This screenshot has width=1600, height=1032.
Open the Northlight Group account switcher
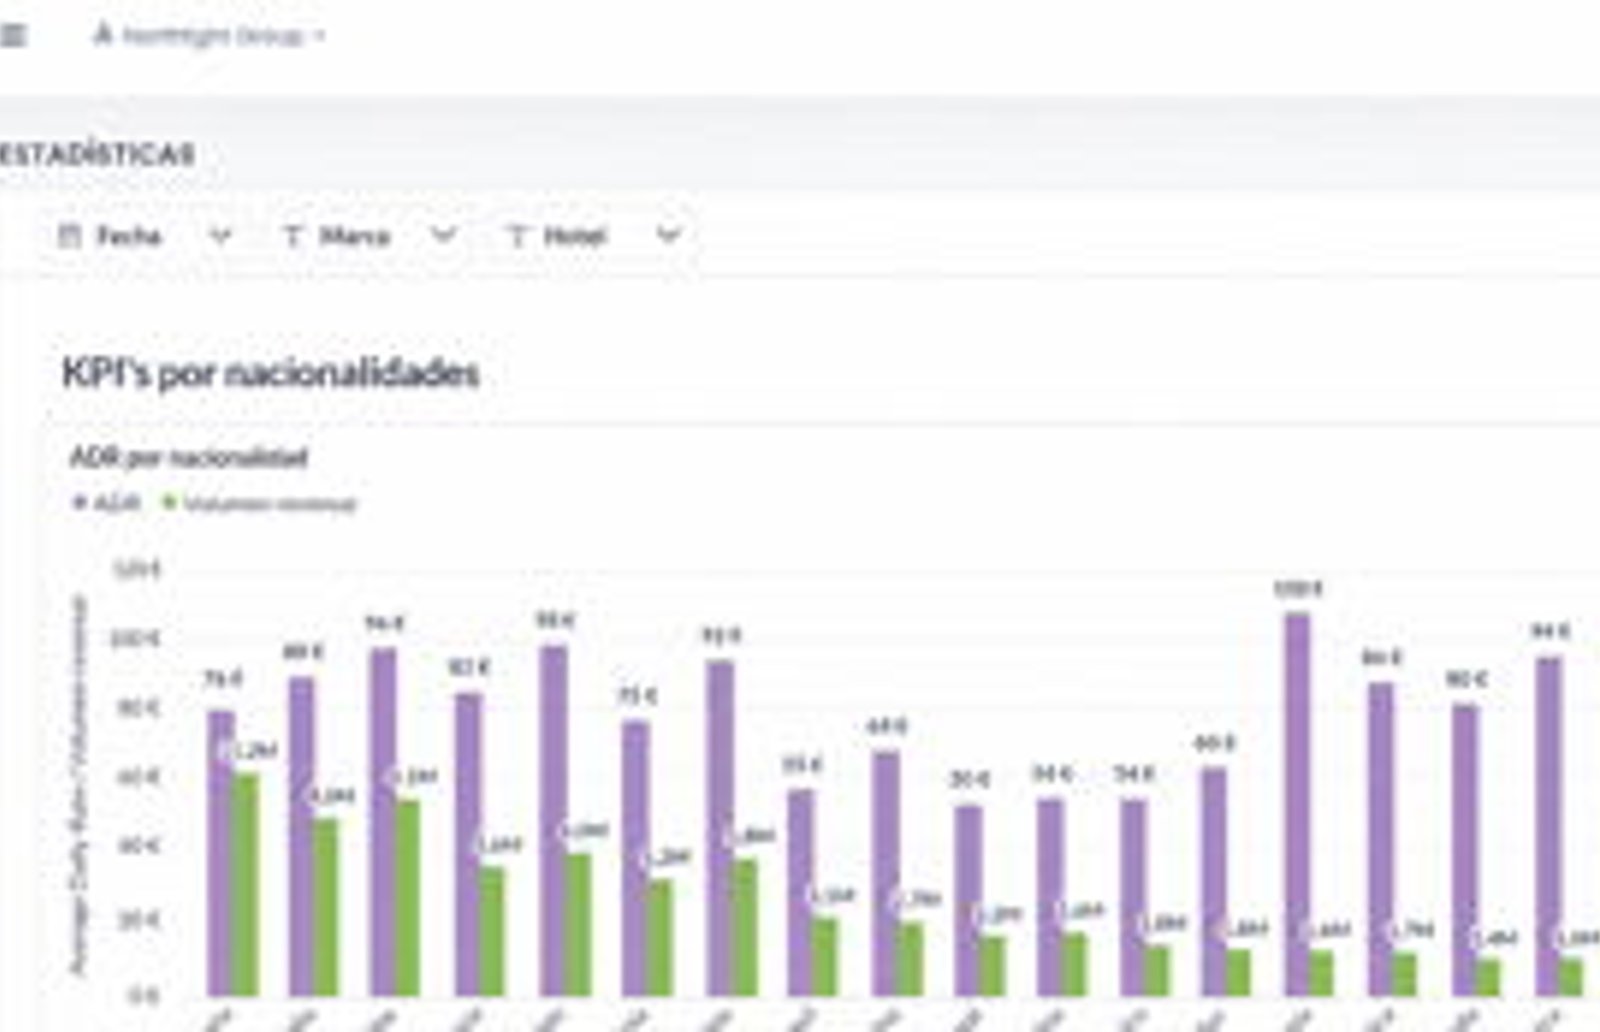210,36
